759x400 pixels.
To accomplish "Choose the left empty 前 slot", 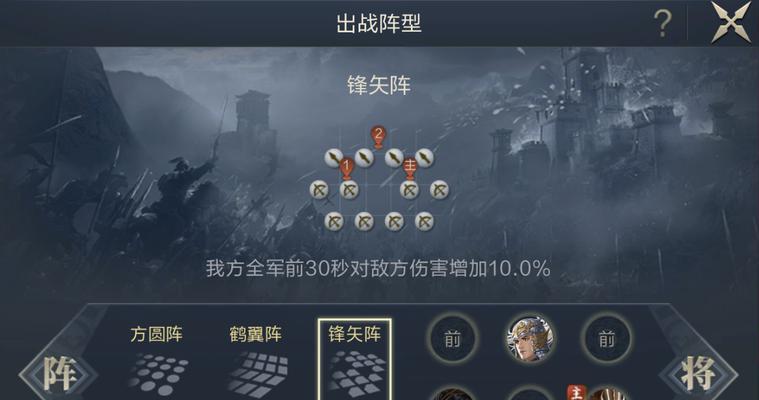I will tap(453, 338).
